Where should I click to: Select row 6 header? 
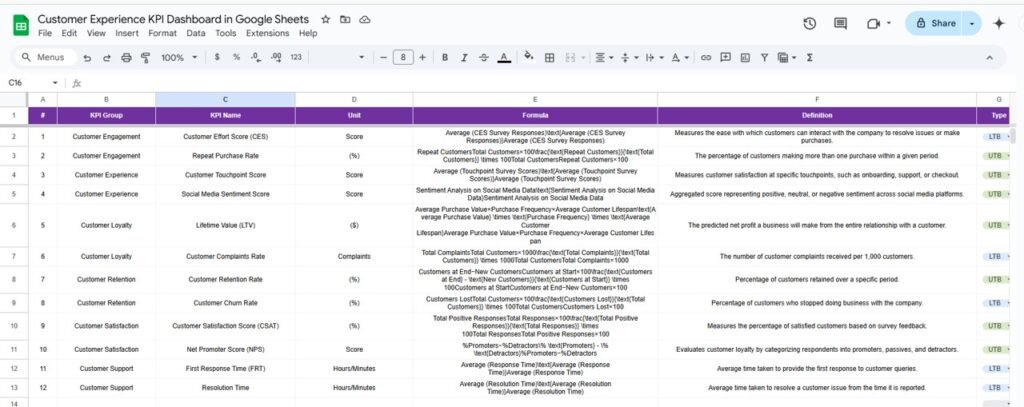14,225
